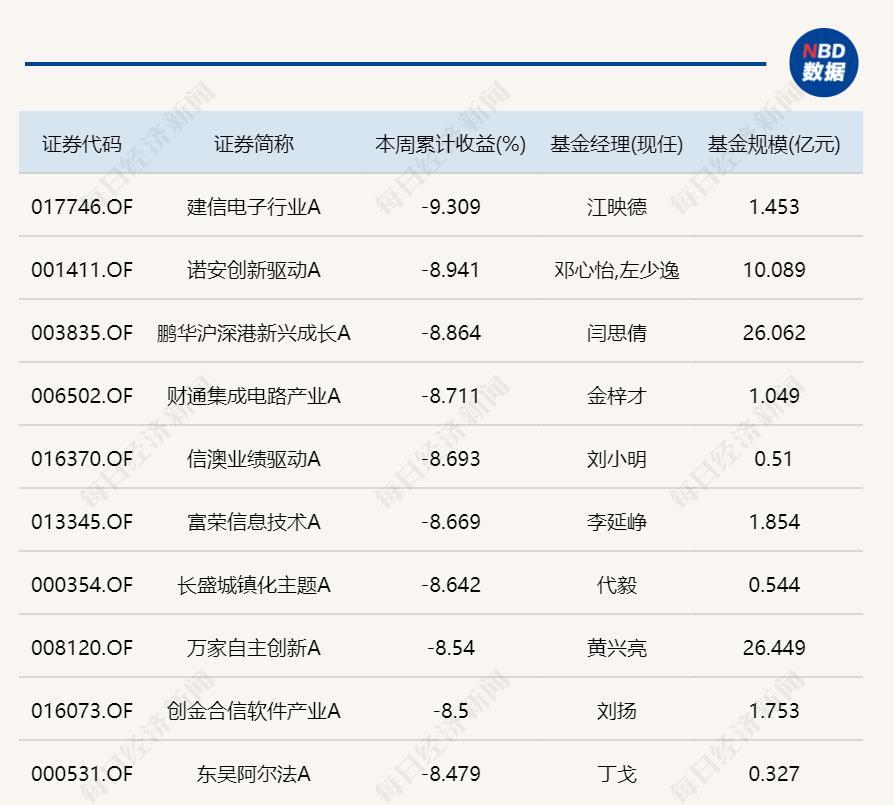Select code 016073.OF
The width and height of the screenshot is (894, 805).
82,711
